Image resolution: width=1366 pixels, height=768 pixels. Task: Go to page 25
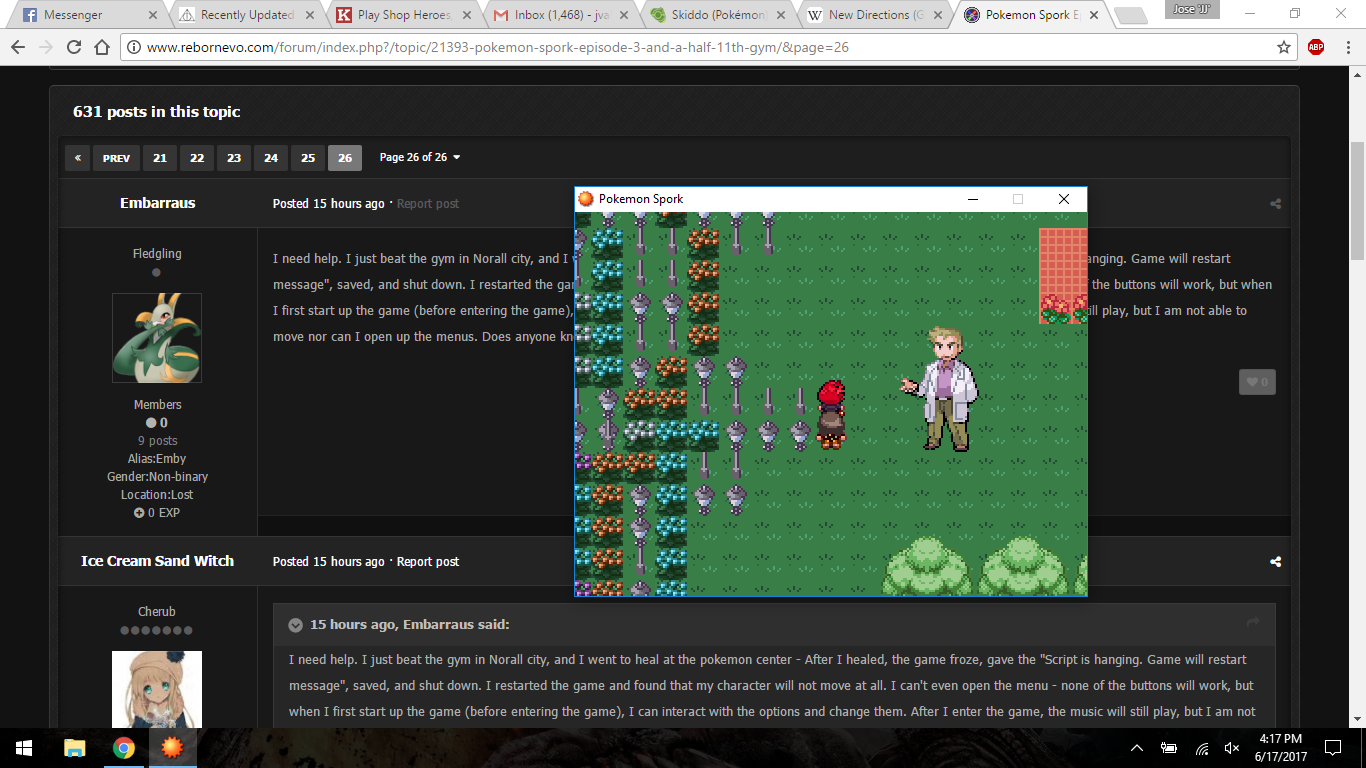307,158
